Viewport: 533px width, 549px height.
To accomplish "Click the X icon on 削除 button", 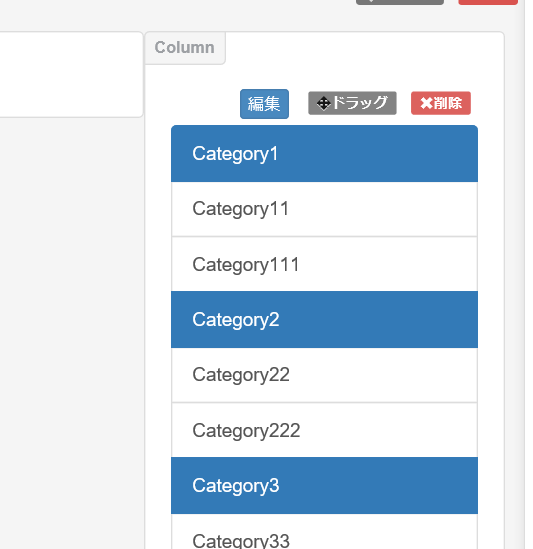I will click(426, 103).
